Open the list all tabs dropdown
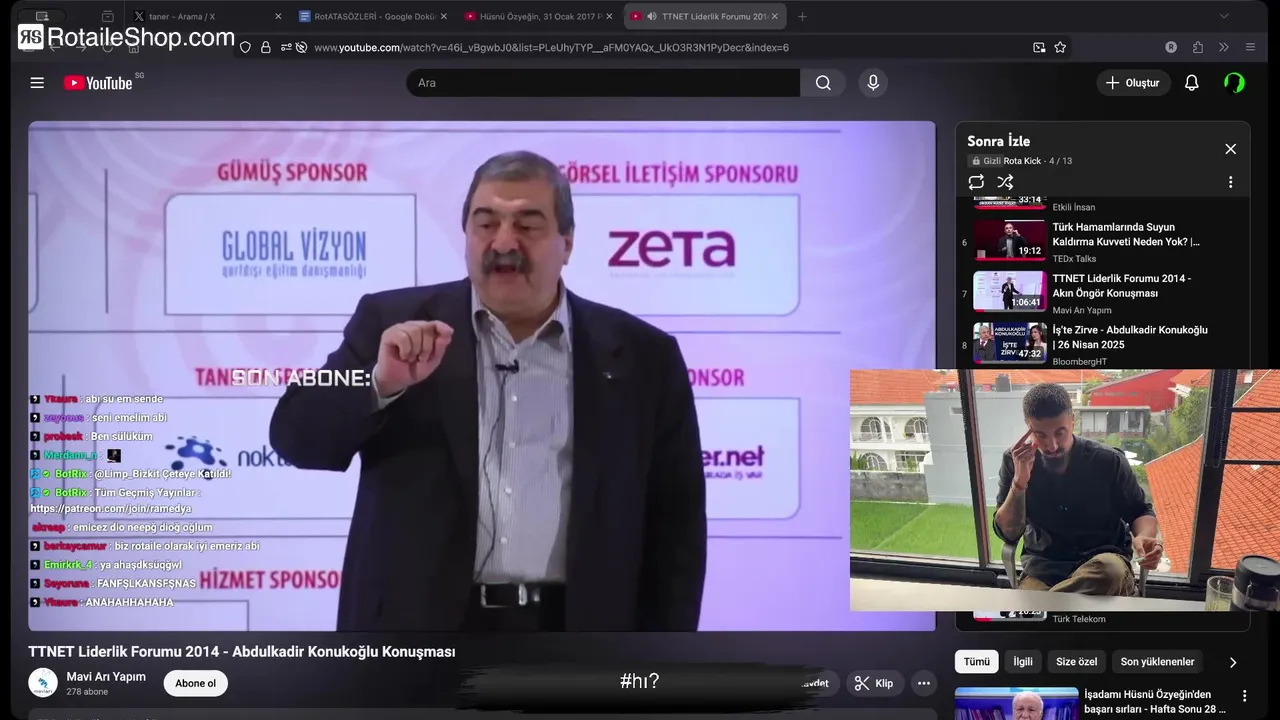This screenshot has height=720, width=1280. point(1223,16)
